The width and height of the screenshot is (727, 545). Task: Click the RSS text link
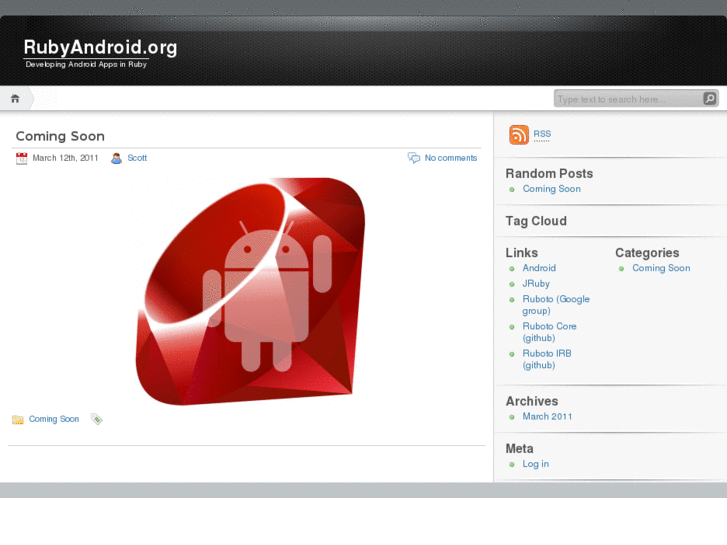click(542, 134)
